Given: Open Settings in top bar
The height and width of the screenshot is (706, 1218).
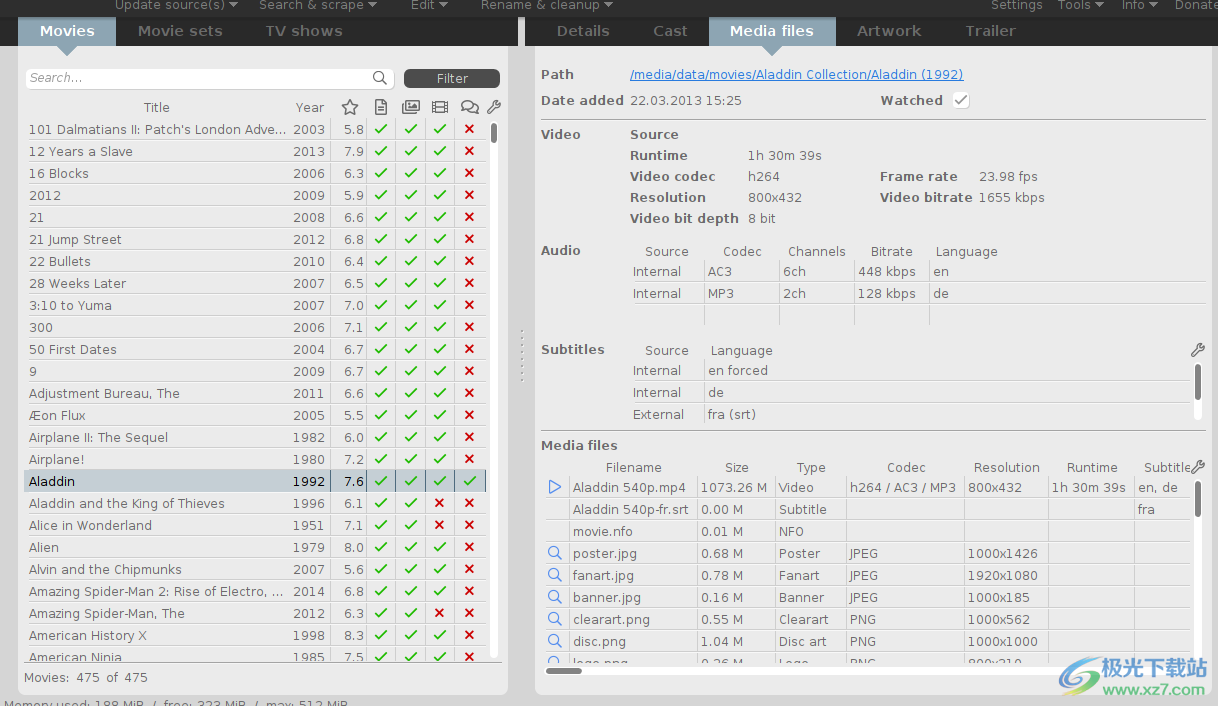Looking at the screenshot, I should coord(1017,5).
